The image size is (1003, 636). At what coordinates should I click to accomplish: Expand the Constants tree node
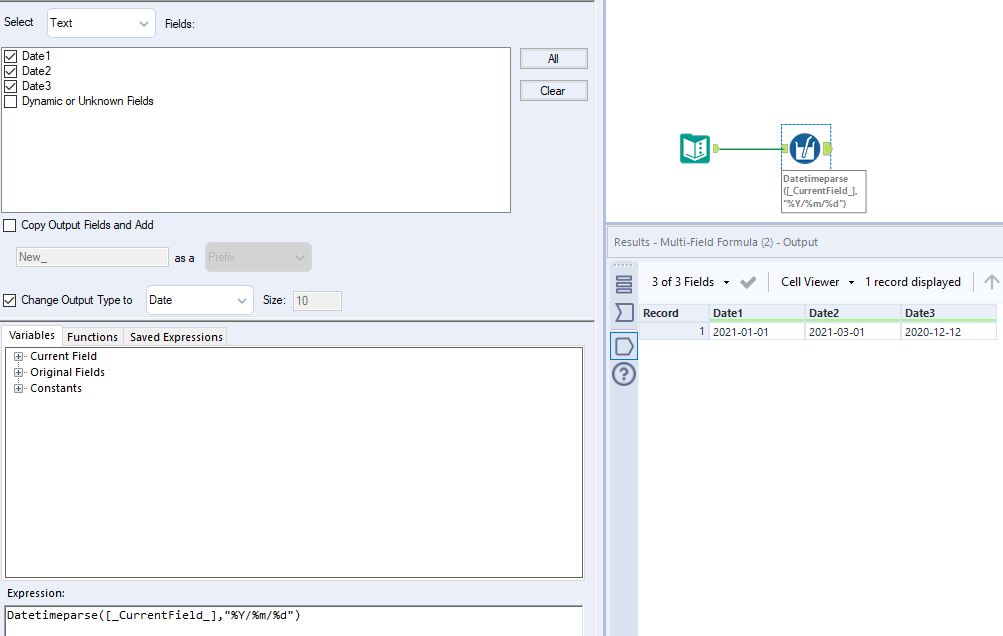coord(18,388)
